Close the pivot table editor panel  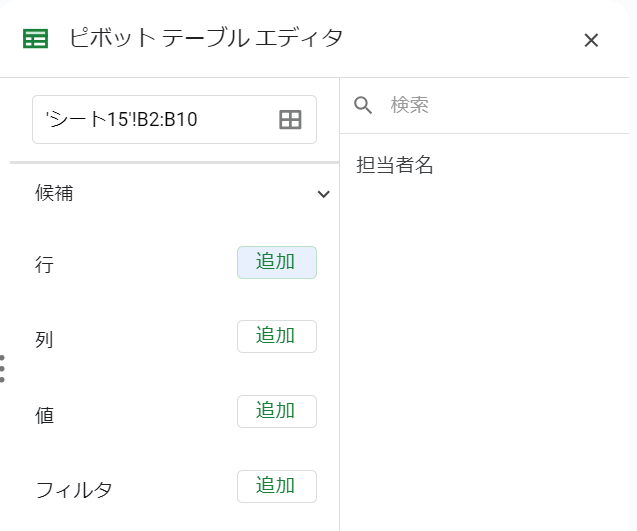point(591,40)
